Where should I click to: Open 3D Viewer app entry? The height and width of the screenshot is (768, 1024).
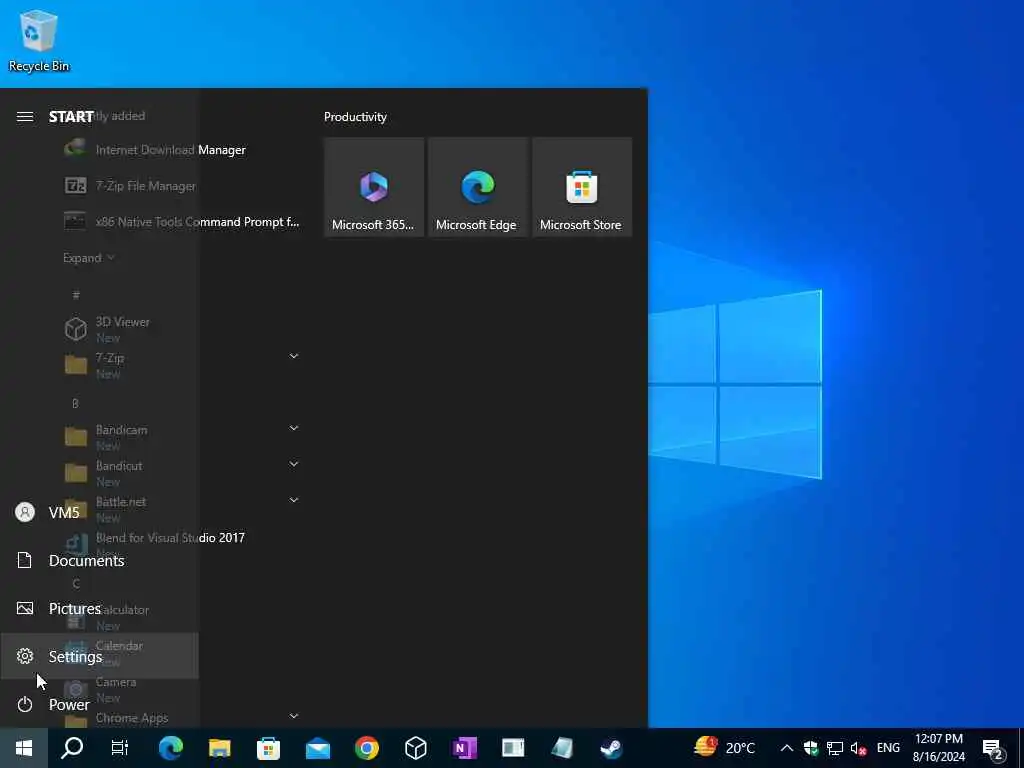[184, 329]
